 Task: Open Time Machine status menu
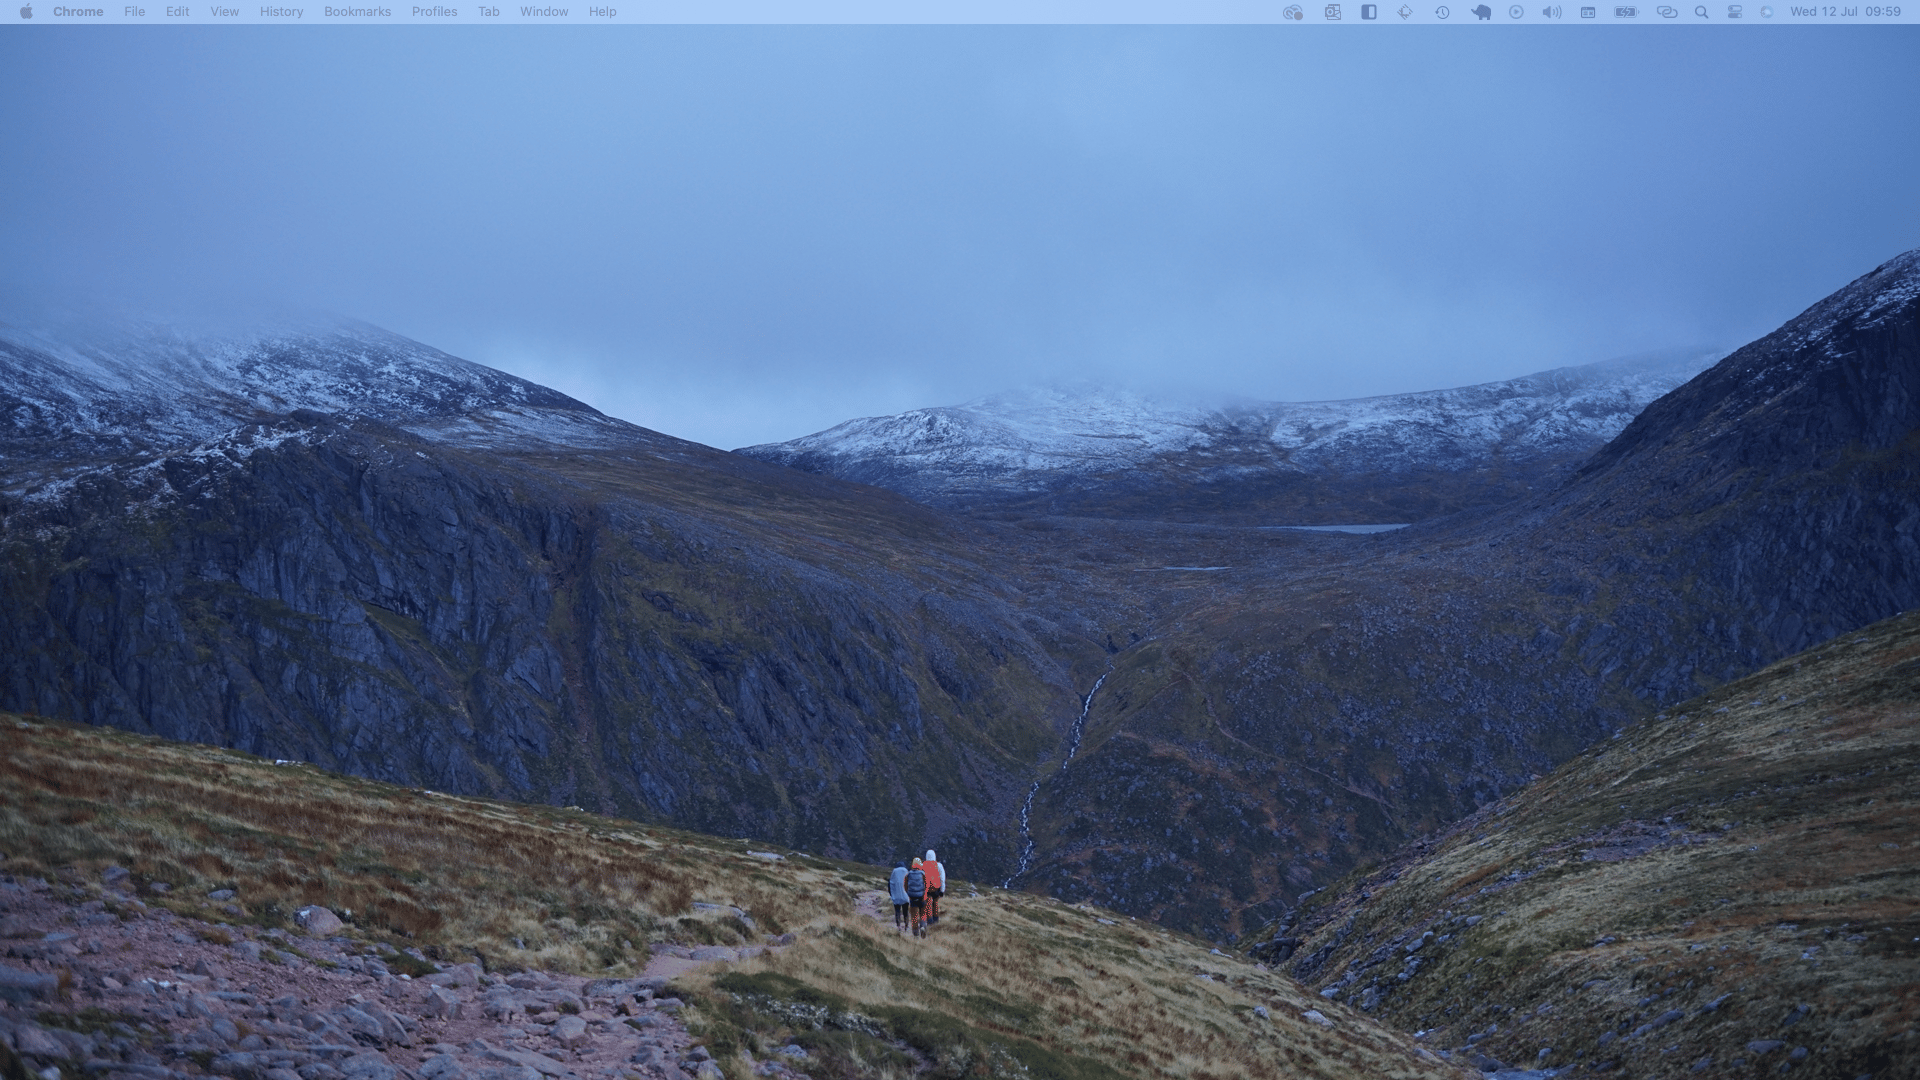tap(1442, 12)
